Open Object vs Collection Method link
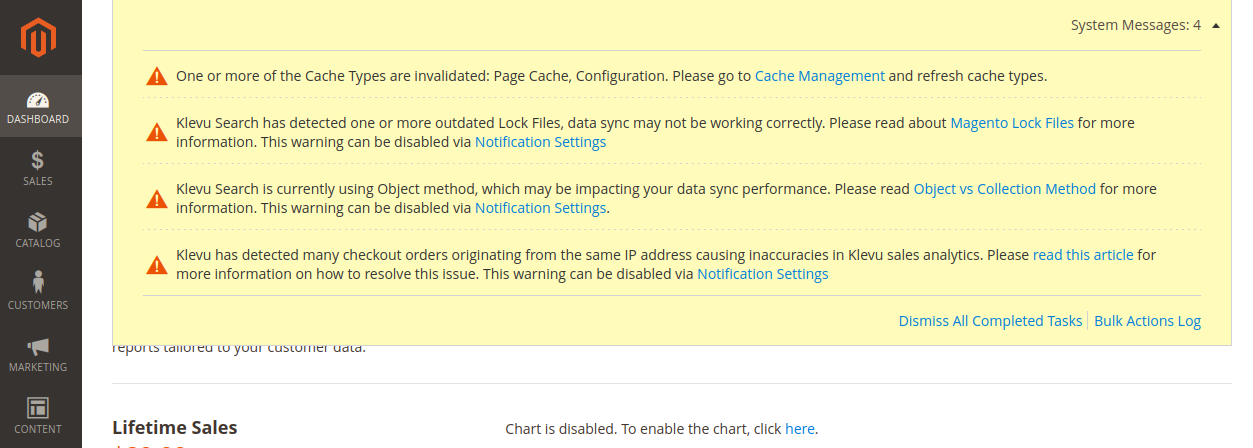 pyautogui.click(x=1004, y=189)
